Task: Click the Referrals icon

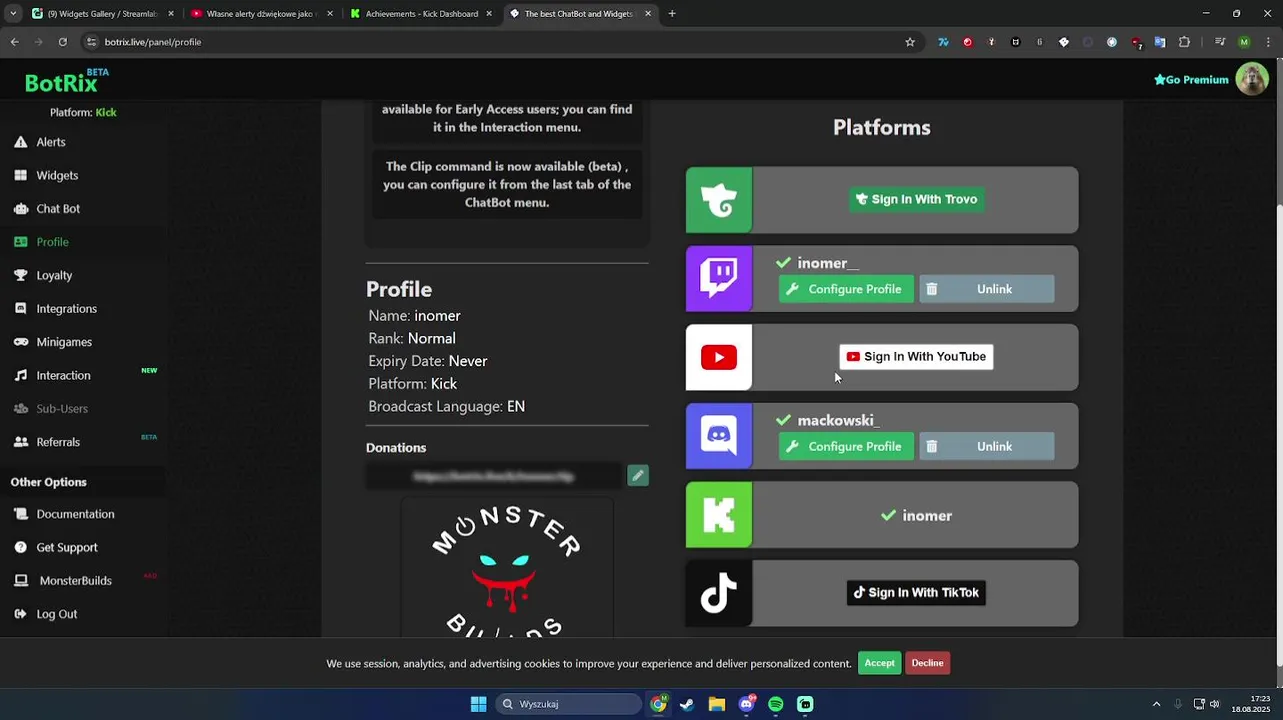Action: (20, 442)
